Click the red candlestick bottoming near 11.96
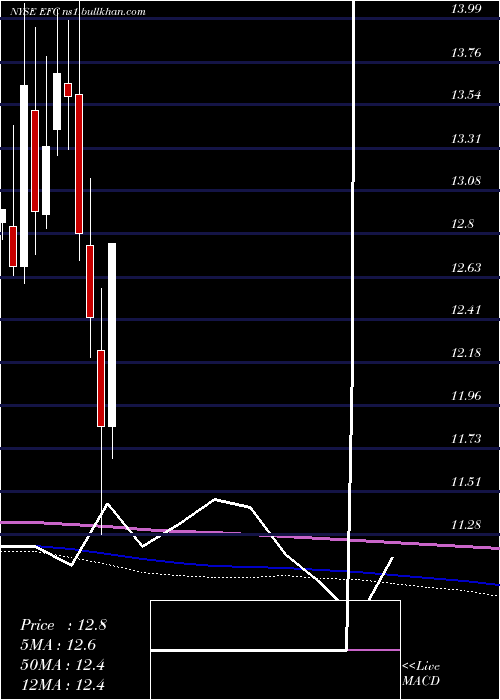Viewport: 500px width, 700px height. pyautogui.click(x=101, y=388)
